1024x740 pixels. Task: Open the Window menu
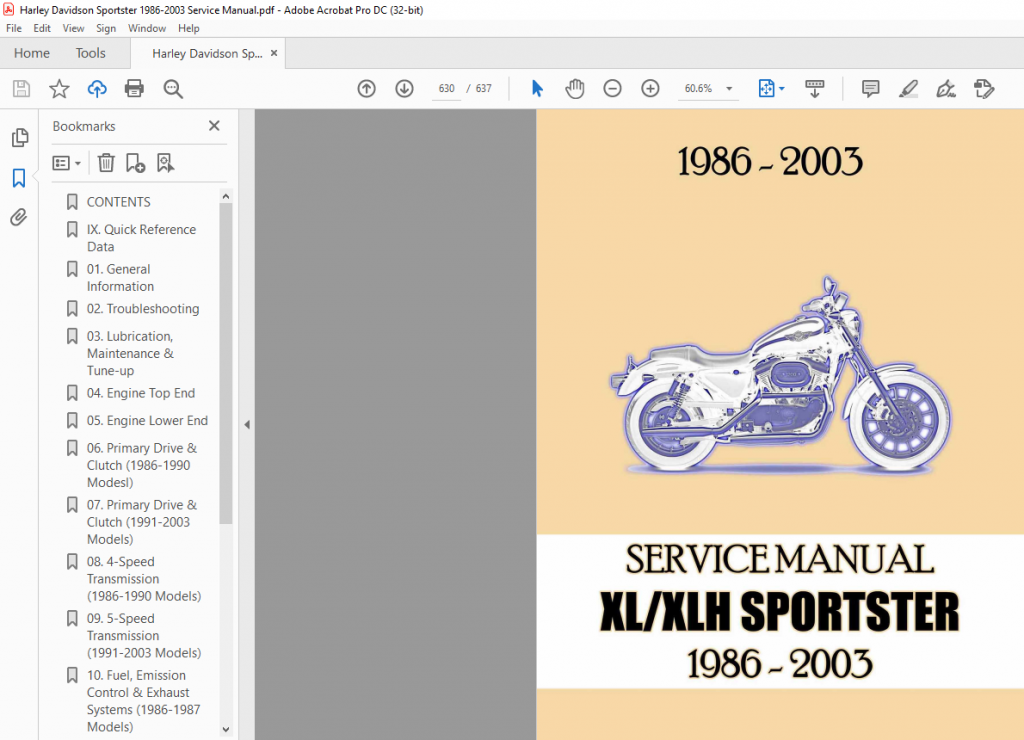click(x=147, y=28)
